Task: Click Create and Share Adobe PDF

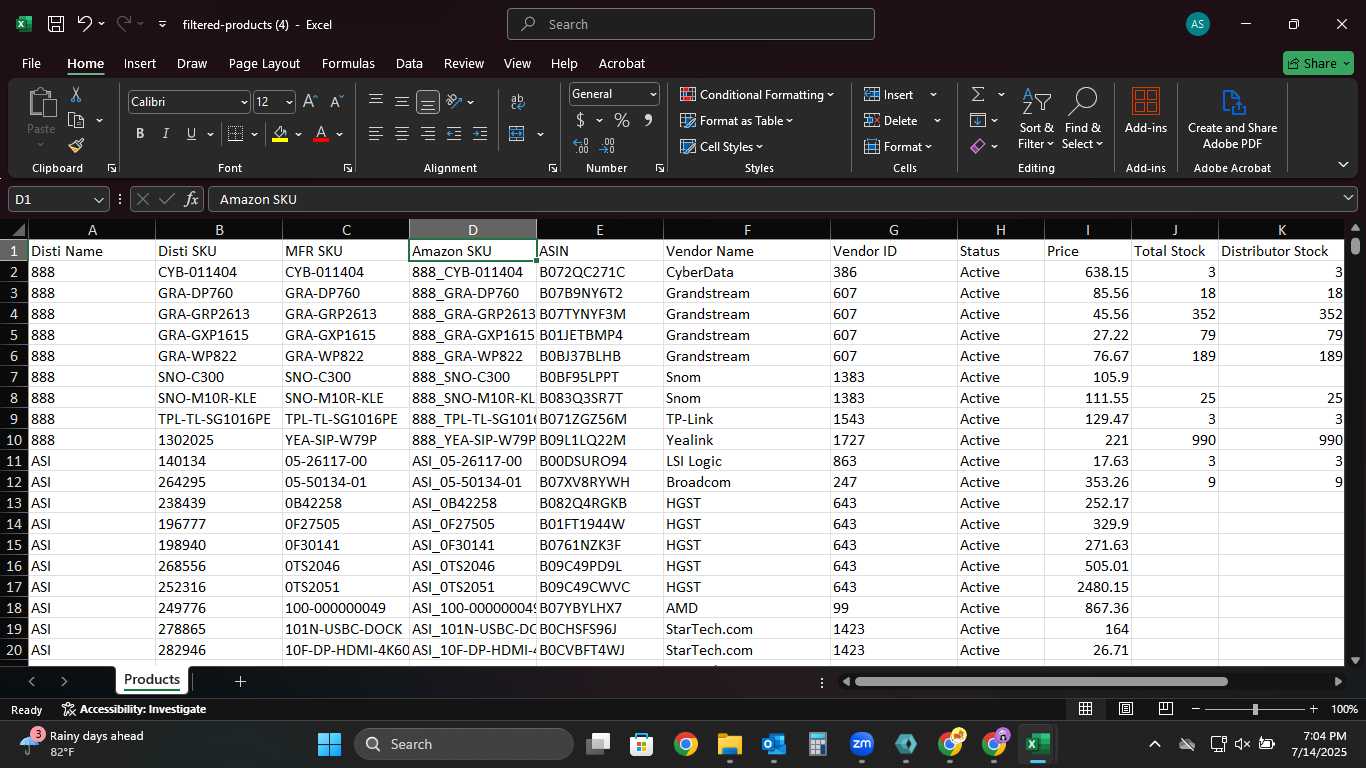Action: 1232,119
